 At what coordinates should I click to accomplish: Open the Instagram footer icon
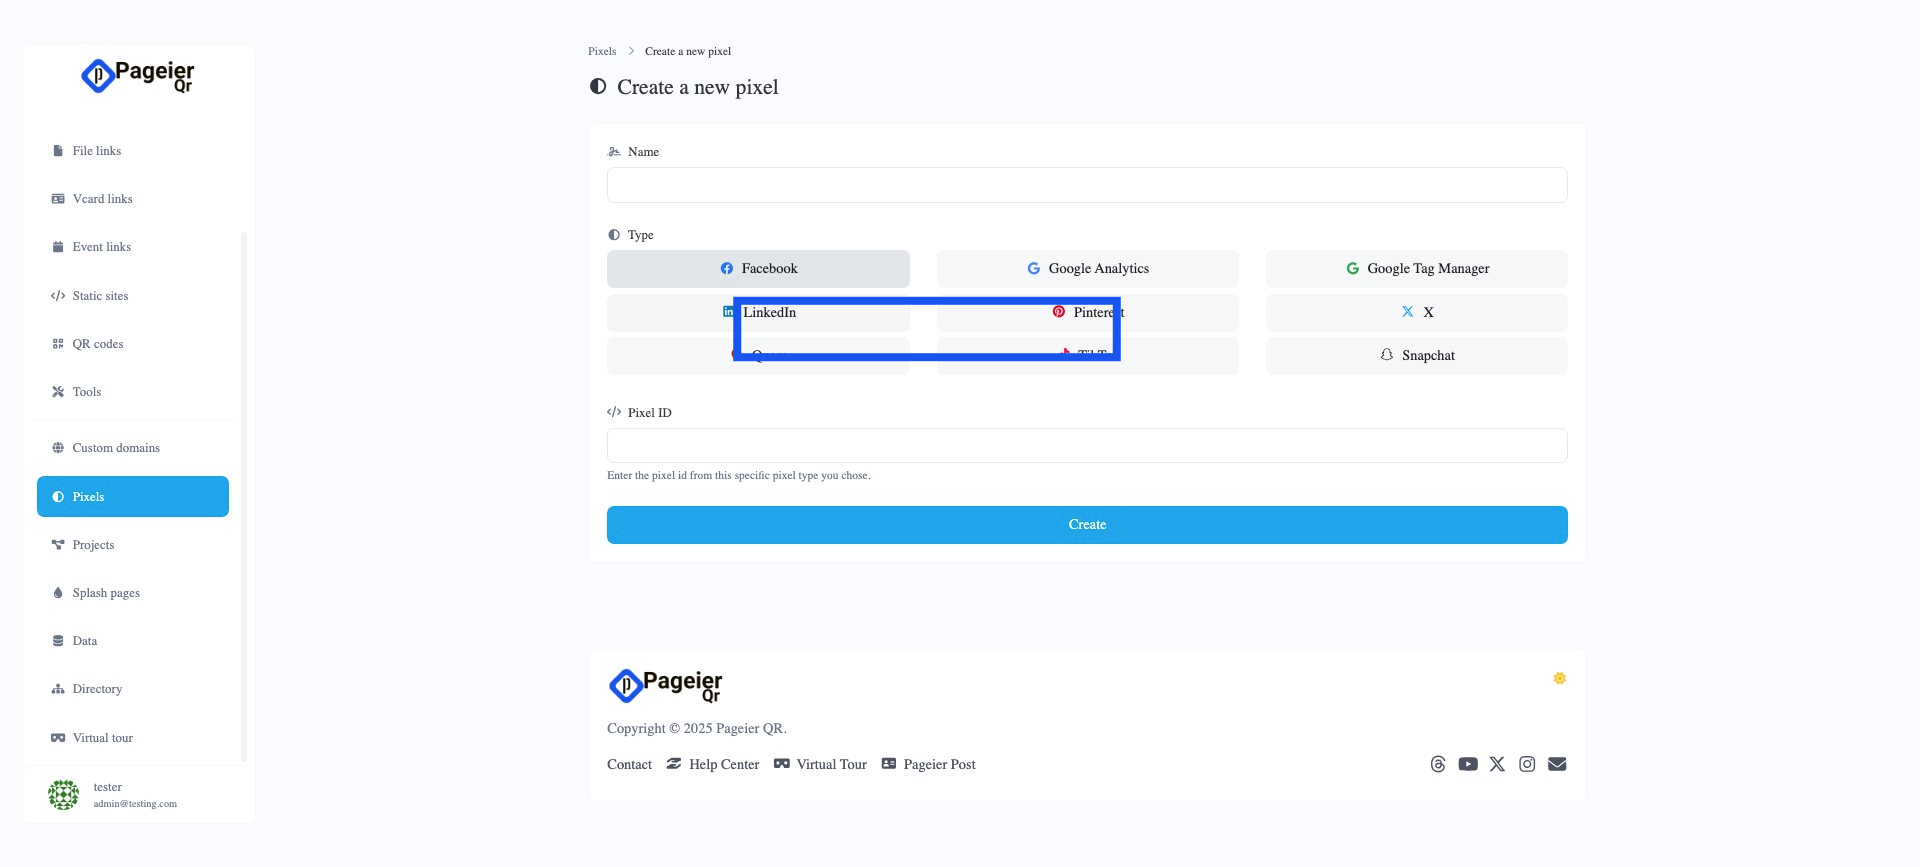(1527, 764)
